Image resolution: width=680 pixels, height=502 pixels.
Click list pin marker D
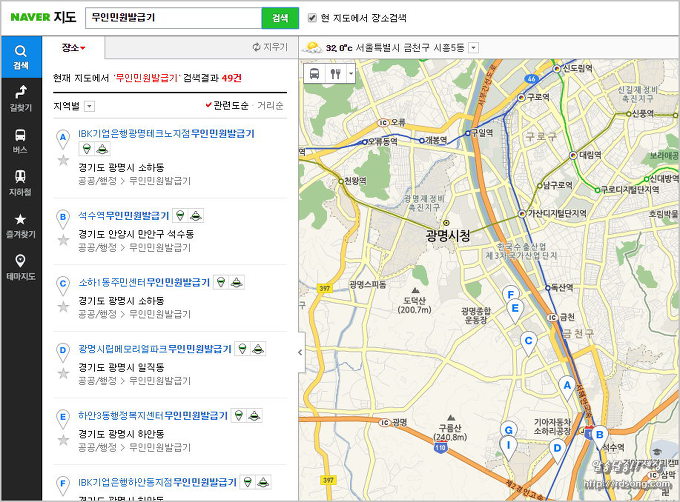tap(63, 352)
